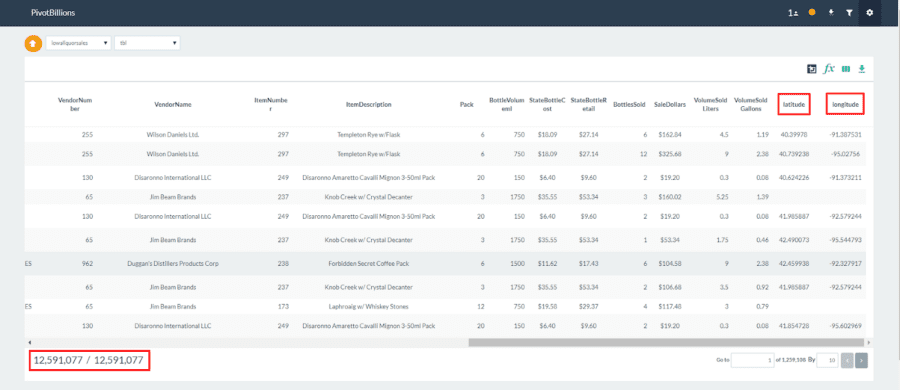900x390 pixels.
Task: Click the filter funnel icon
Action: (x=849, y=13)
